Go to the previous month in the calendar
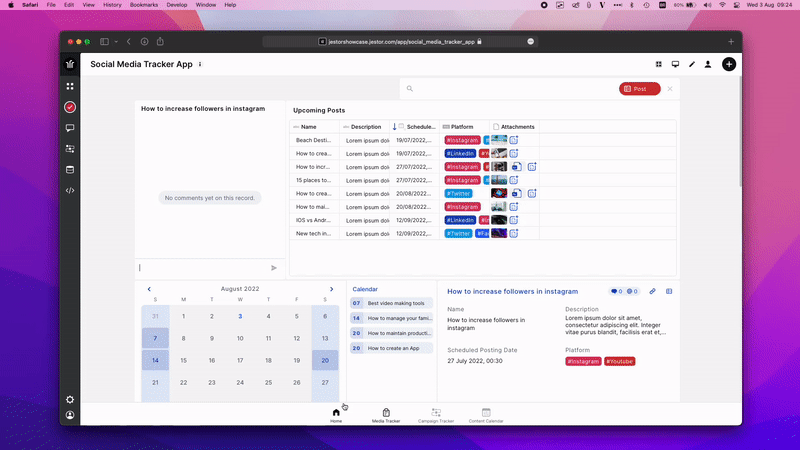Screen dimensions: 800x450 click(149, 289)
